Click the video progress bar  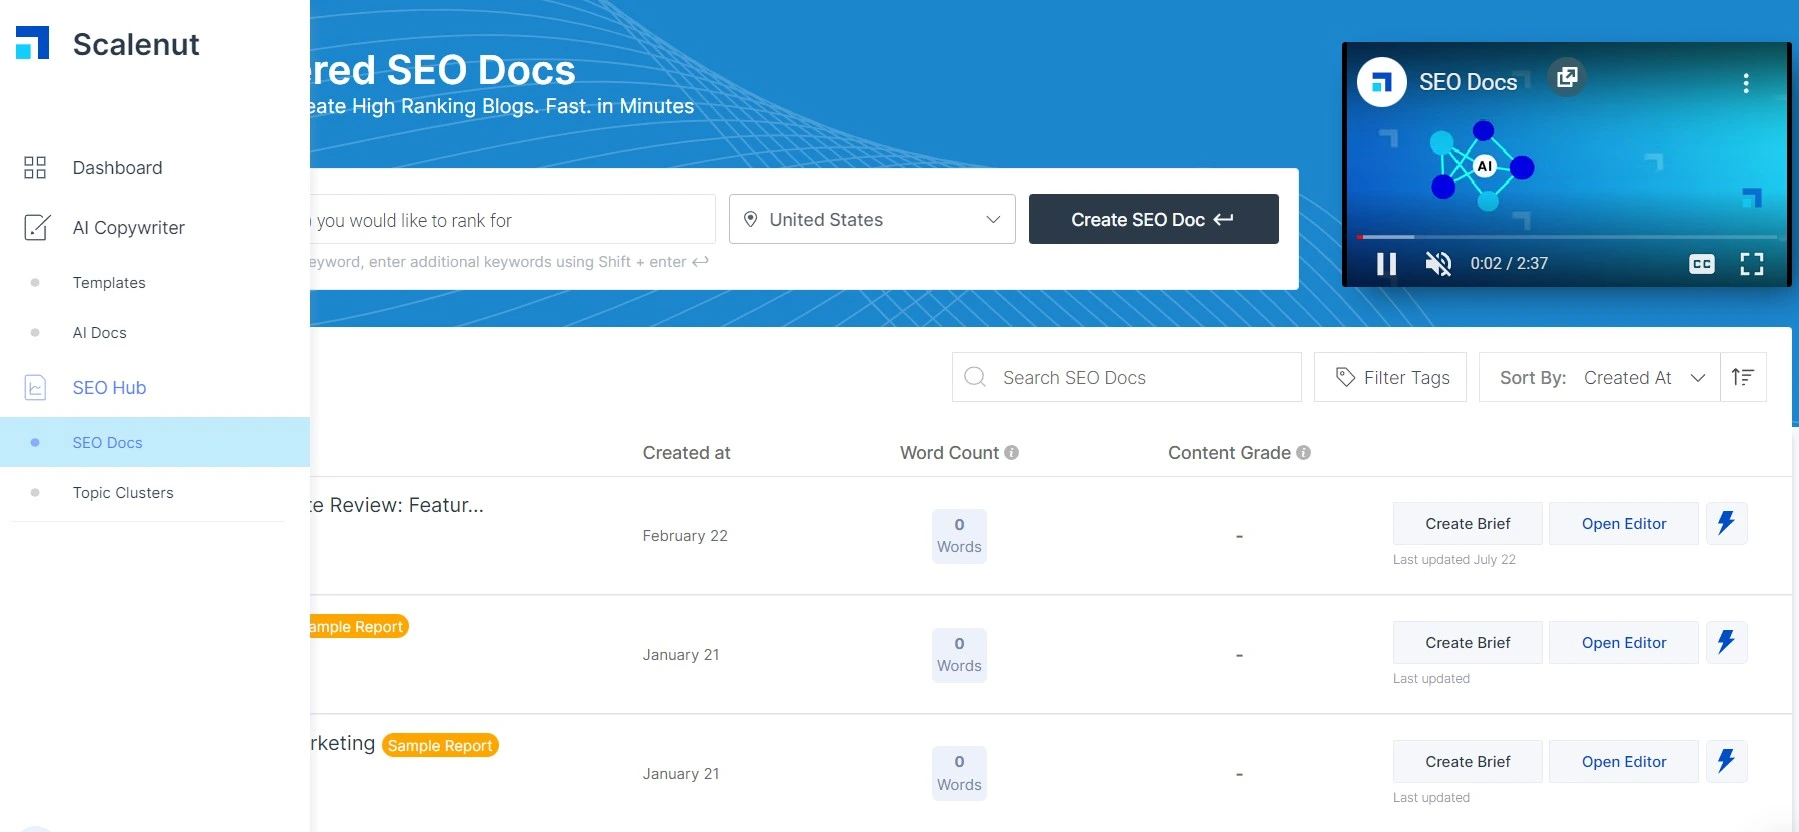click(x=1566, y=237)
